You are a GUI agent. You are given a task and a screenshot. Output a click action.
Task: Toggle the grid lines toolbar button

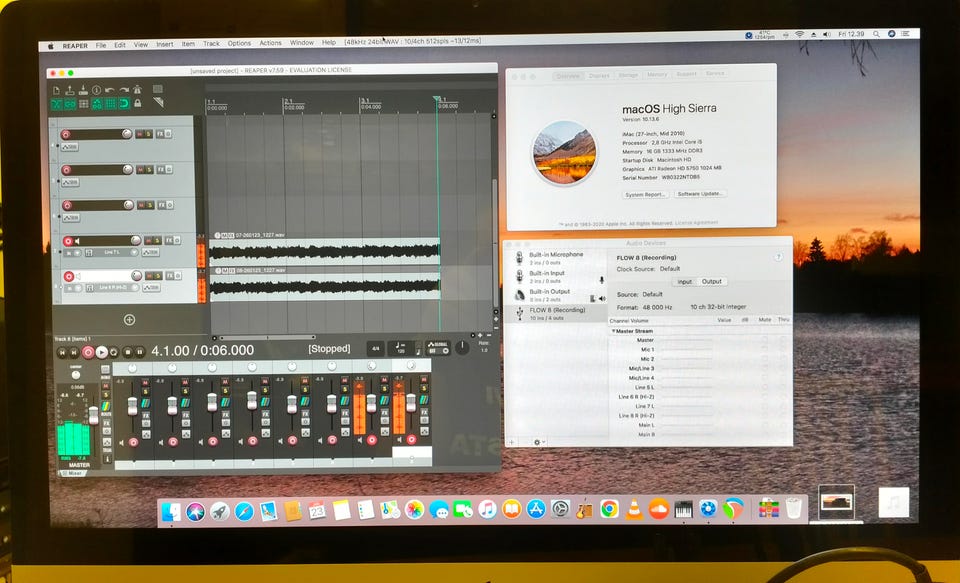tap(110, 104)
